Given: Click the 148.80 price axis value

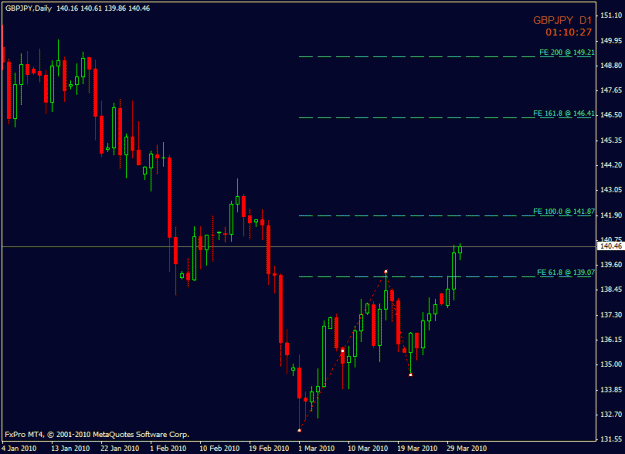Looking at the screenshot, I should click(611, 65).
